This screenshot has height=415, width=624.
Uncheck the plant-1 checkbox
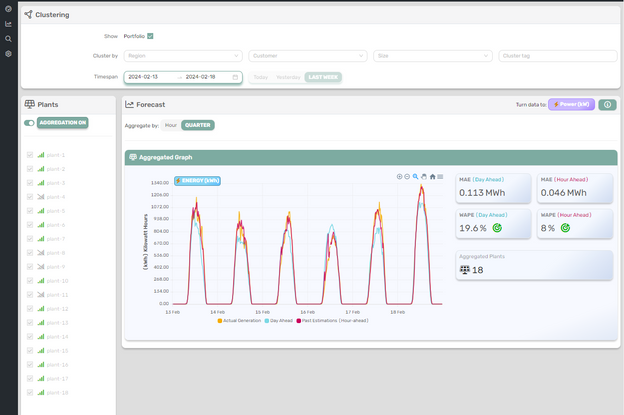point(30,155)
